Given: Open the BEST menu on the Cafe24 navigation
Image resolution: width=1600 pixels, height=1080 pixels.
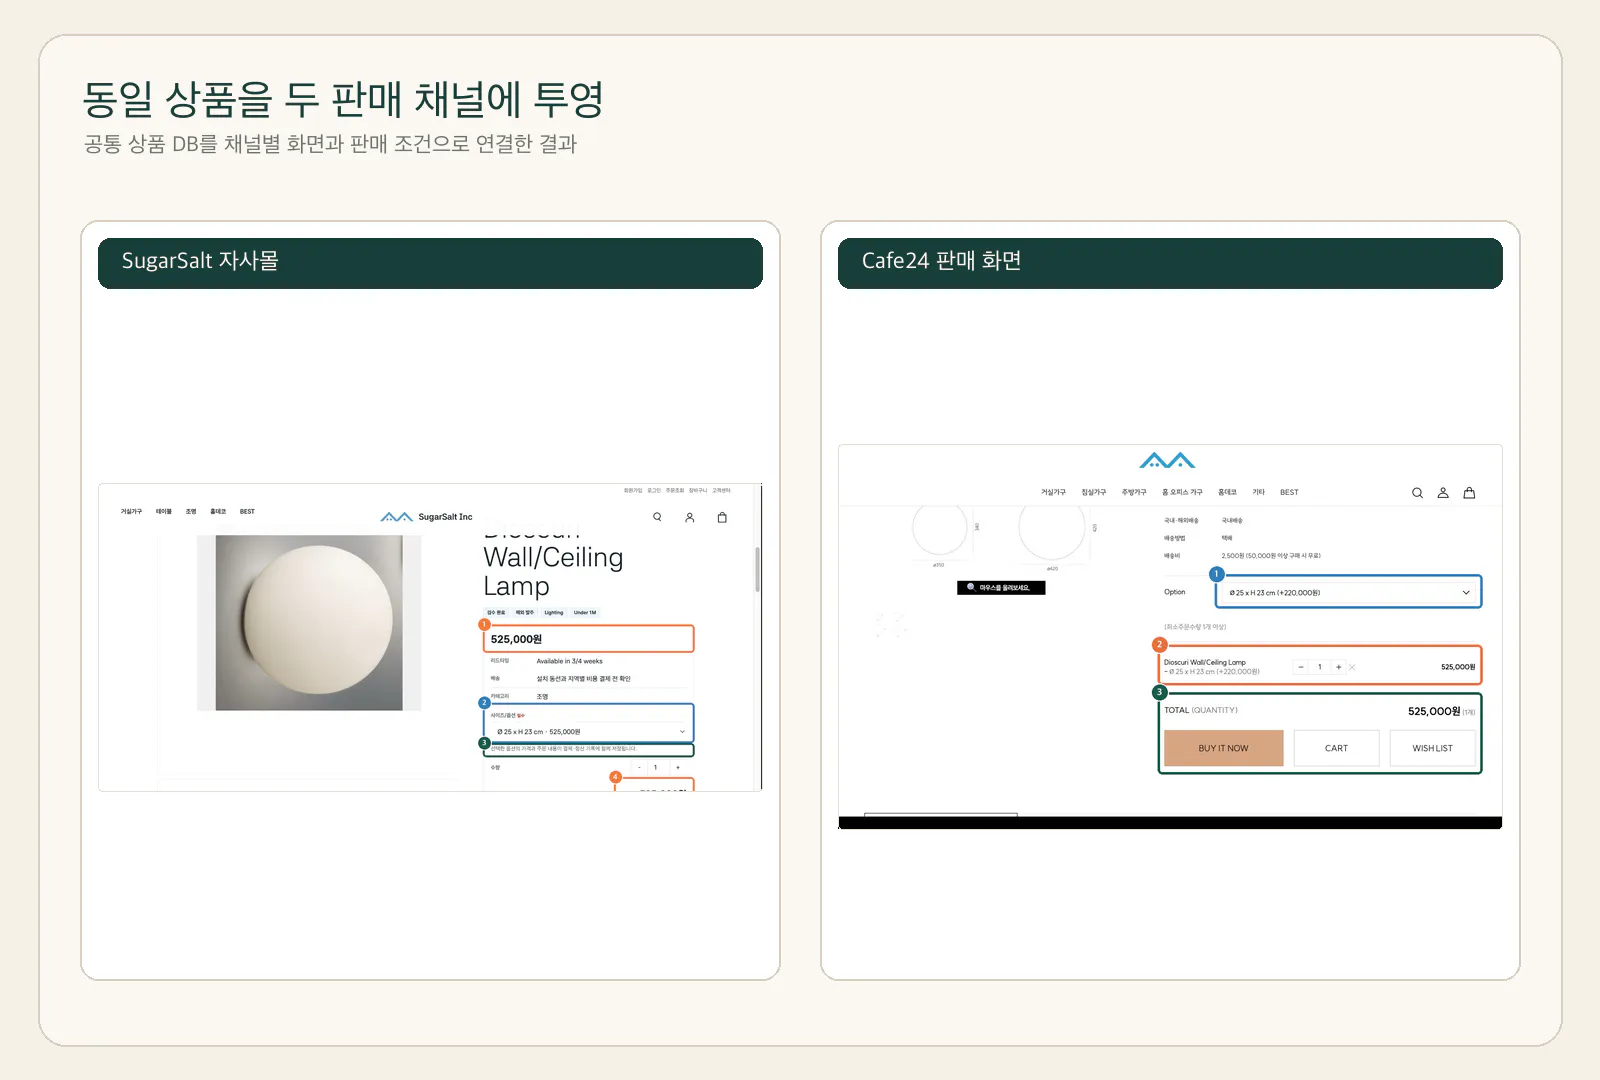Looking at the screenshot, I should click(x=1289, y=492).
